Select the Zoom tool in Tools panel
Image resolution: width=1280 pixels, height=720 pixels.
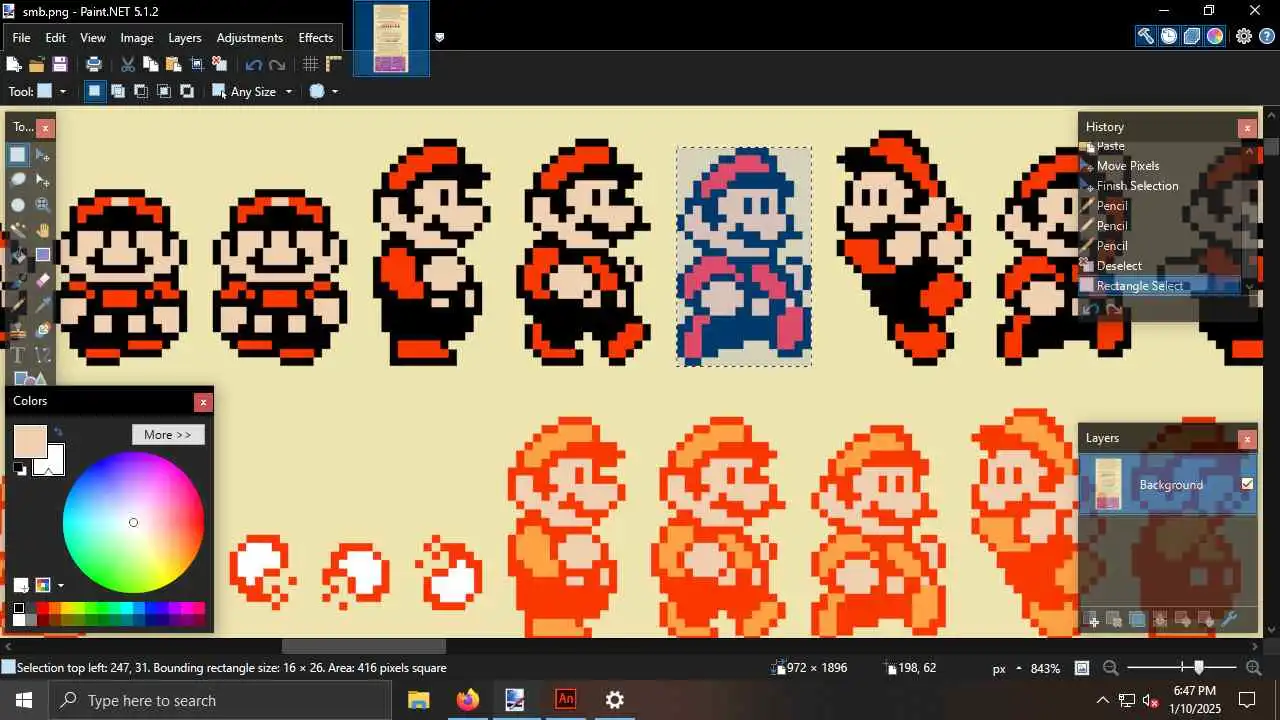(x=43, y=204)
